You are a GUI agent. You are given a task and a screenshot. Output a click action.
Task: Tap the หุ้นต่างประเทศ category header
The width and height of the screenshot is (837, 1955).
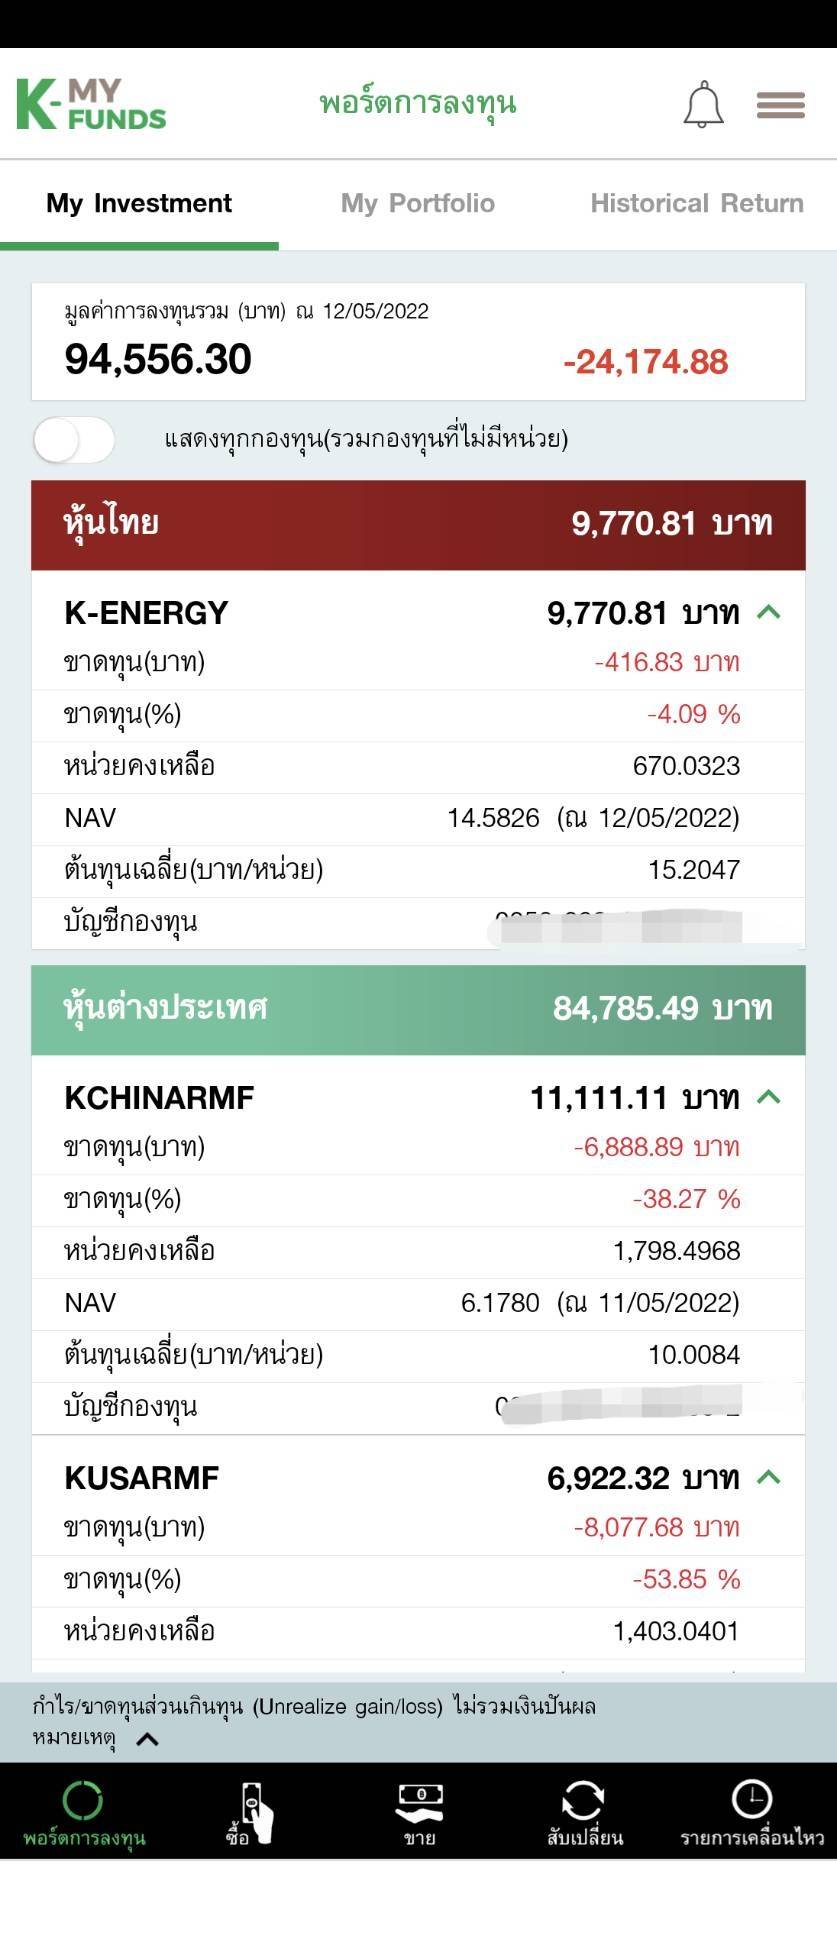coord(418,1010)
